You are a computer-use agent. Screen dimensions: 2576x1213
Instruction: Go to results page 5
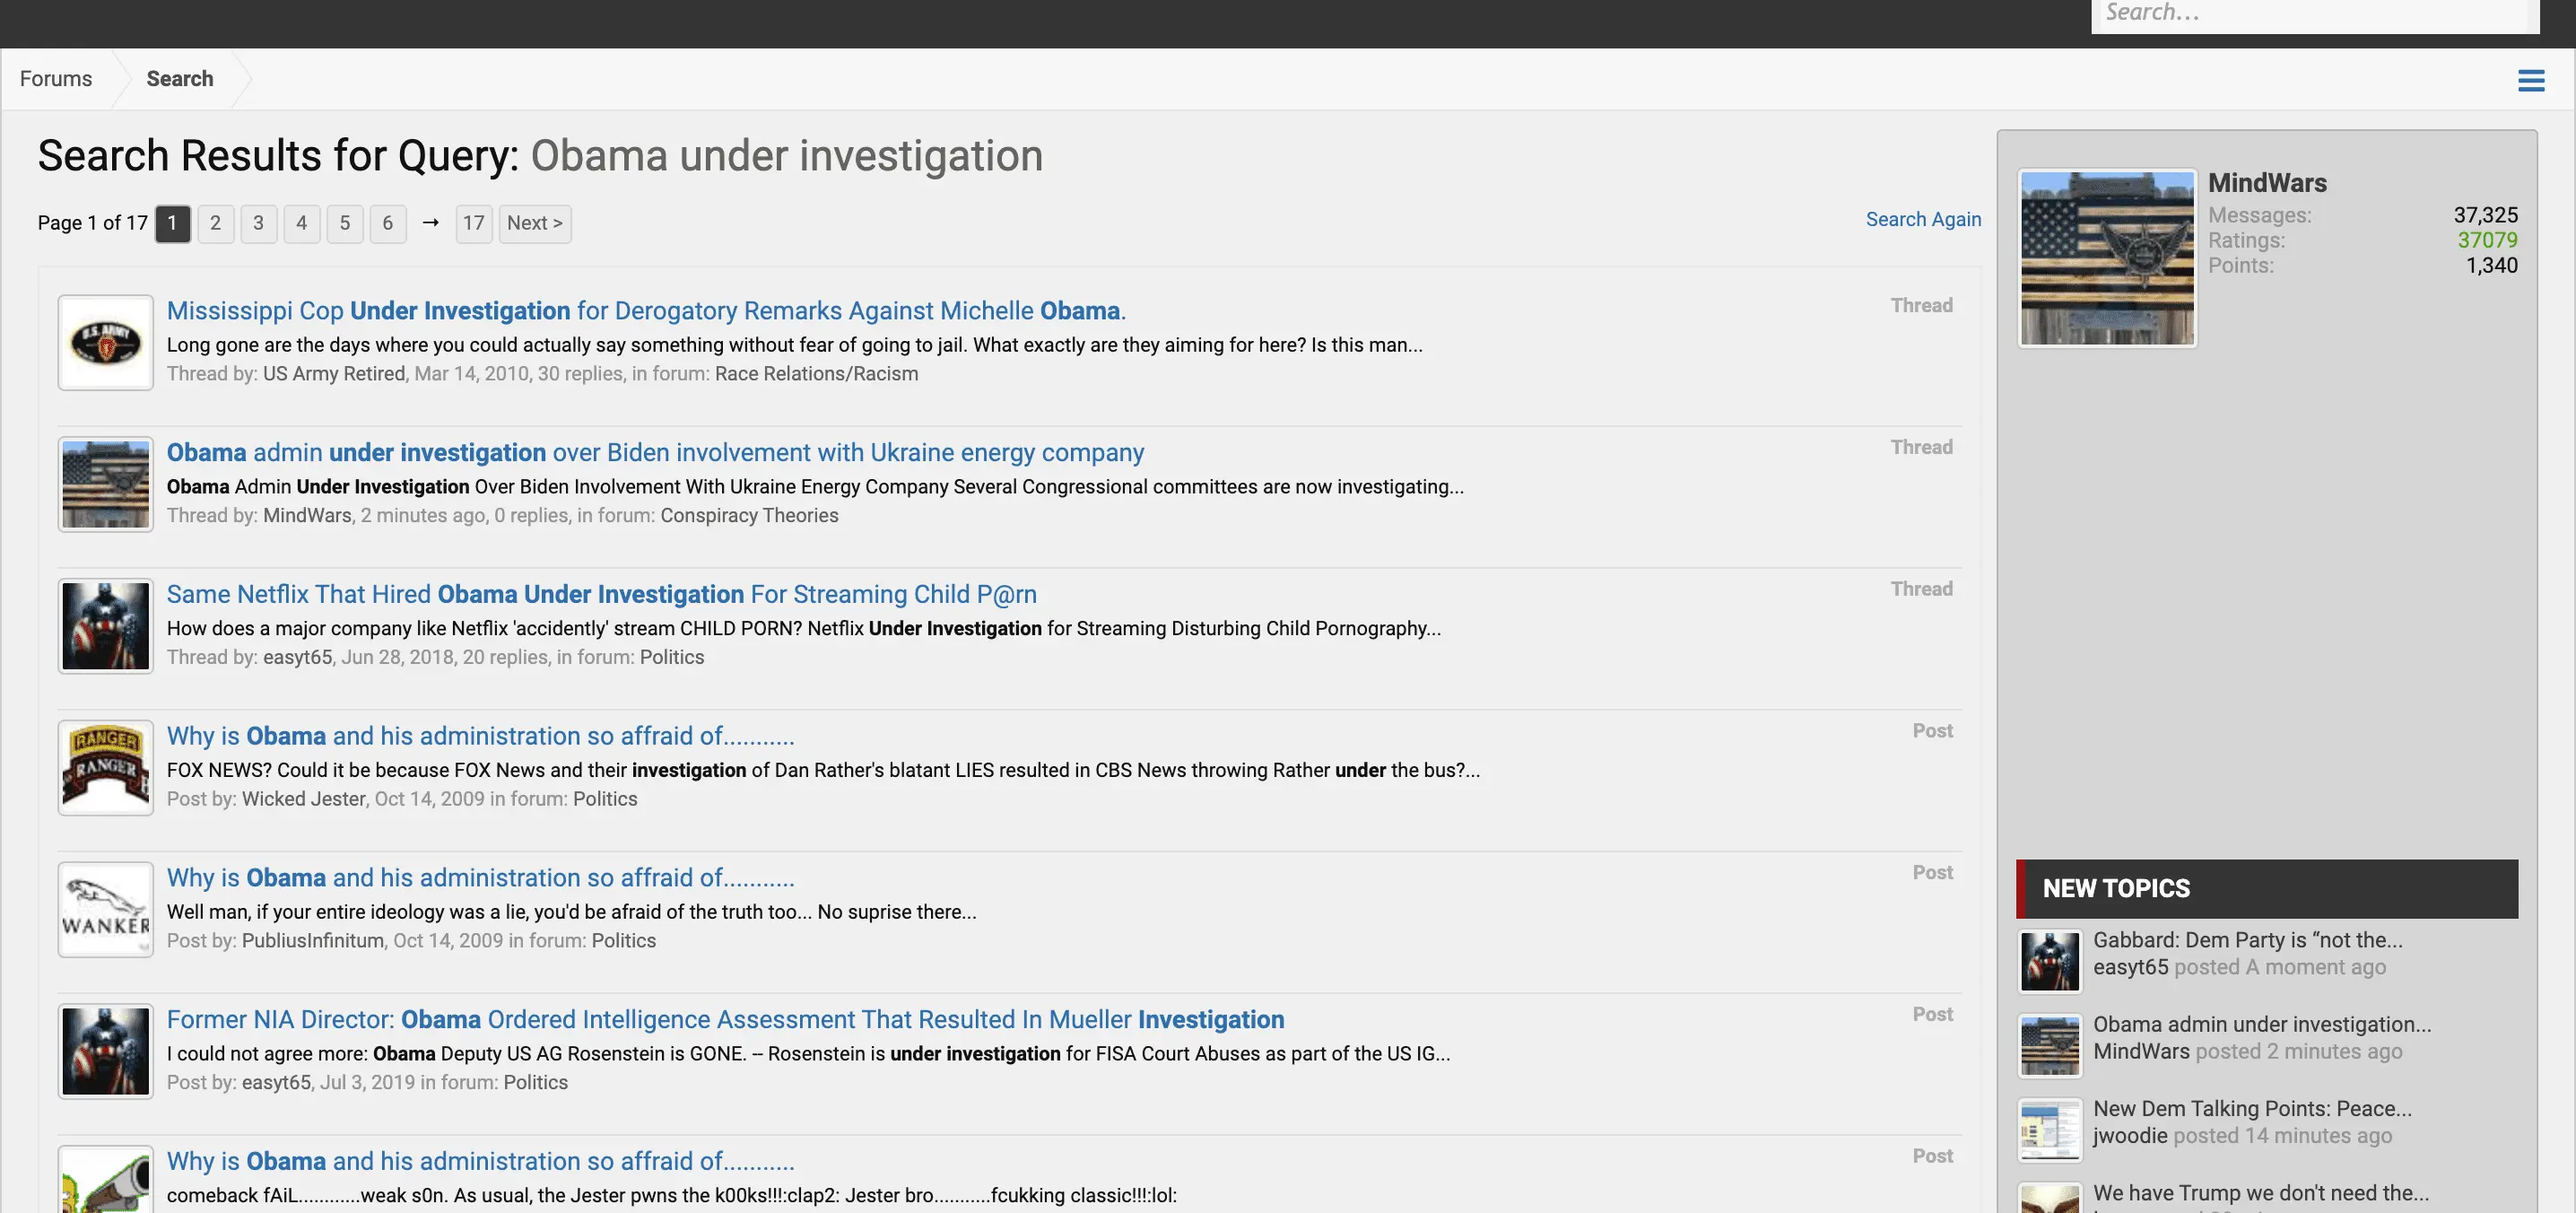tap(344, 223)
